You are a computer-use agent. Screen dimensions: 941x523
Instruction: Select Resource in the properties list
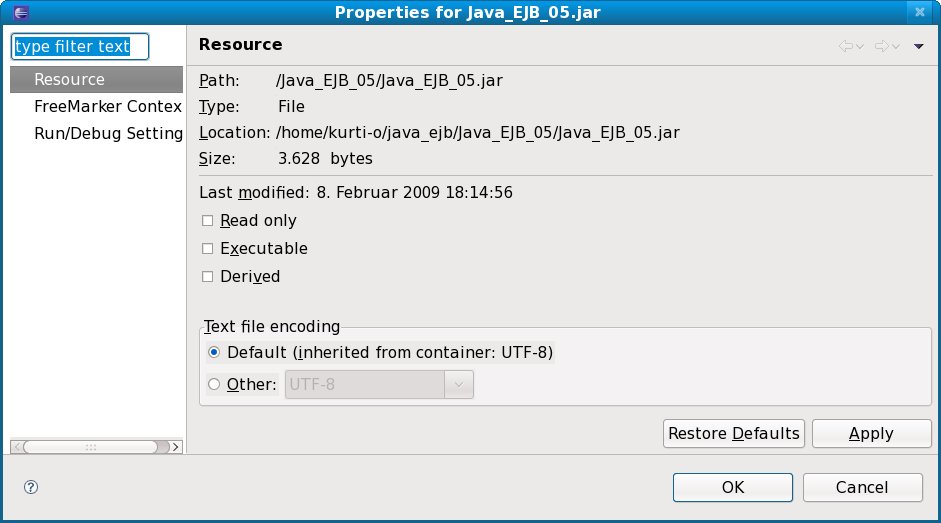(69, 80)
